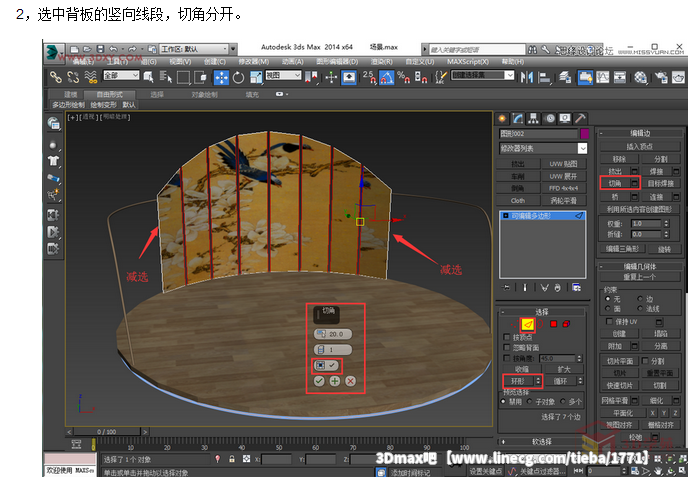
Task: Open the 视图 reference coordinate dropdown
Action: [x=283, y=75]
